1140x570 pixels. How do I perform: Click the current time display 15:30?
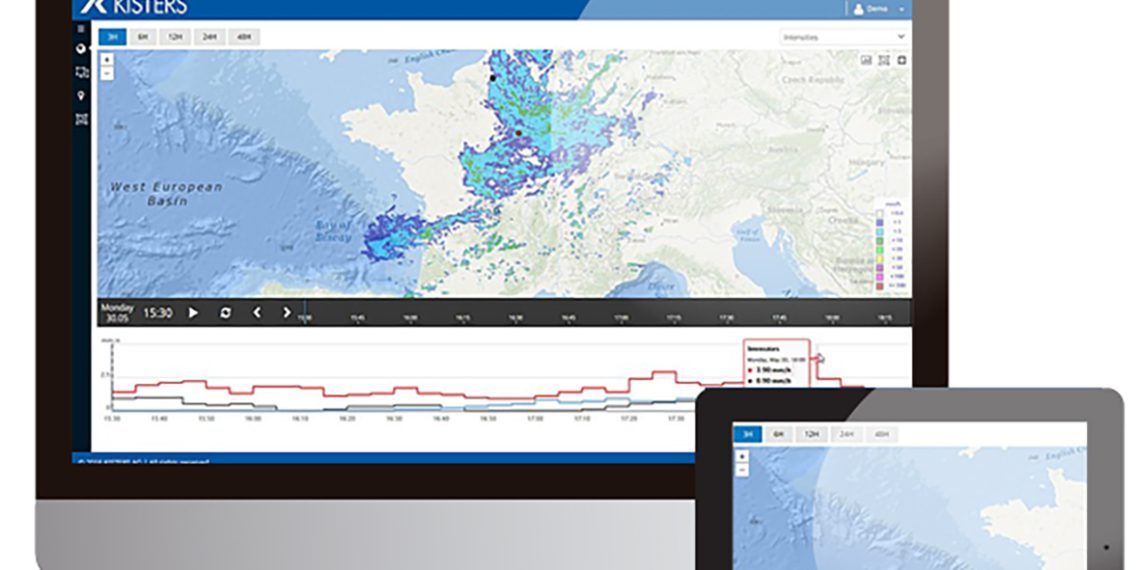(x=157, y=313)
